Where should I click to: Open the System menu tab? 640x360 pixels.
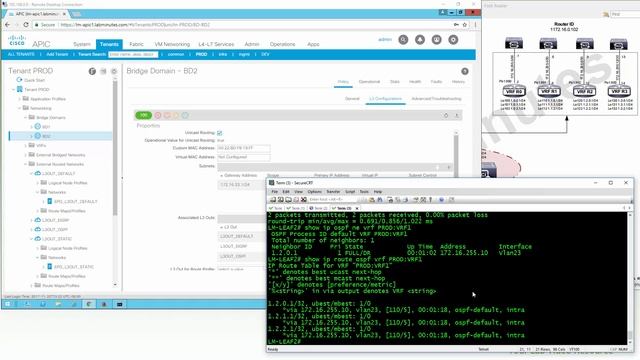coord(82,44)
